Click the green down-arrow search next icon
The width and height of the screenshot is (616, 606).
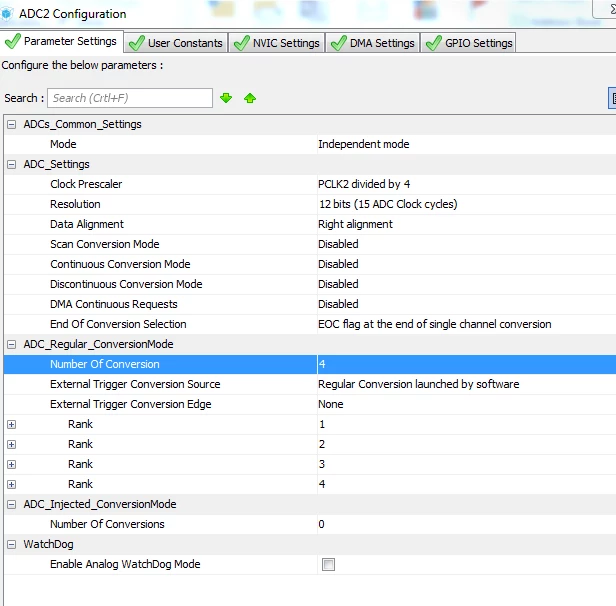226,98
